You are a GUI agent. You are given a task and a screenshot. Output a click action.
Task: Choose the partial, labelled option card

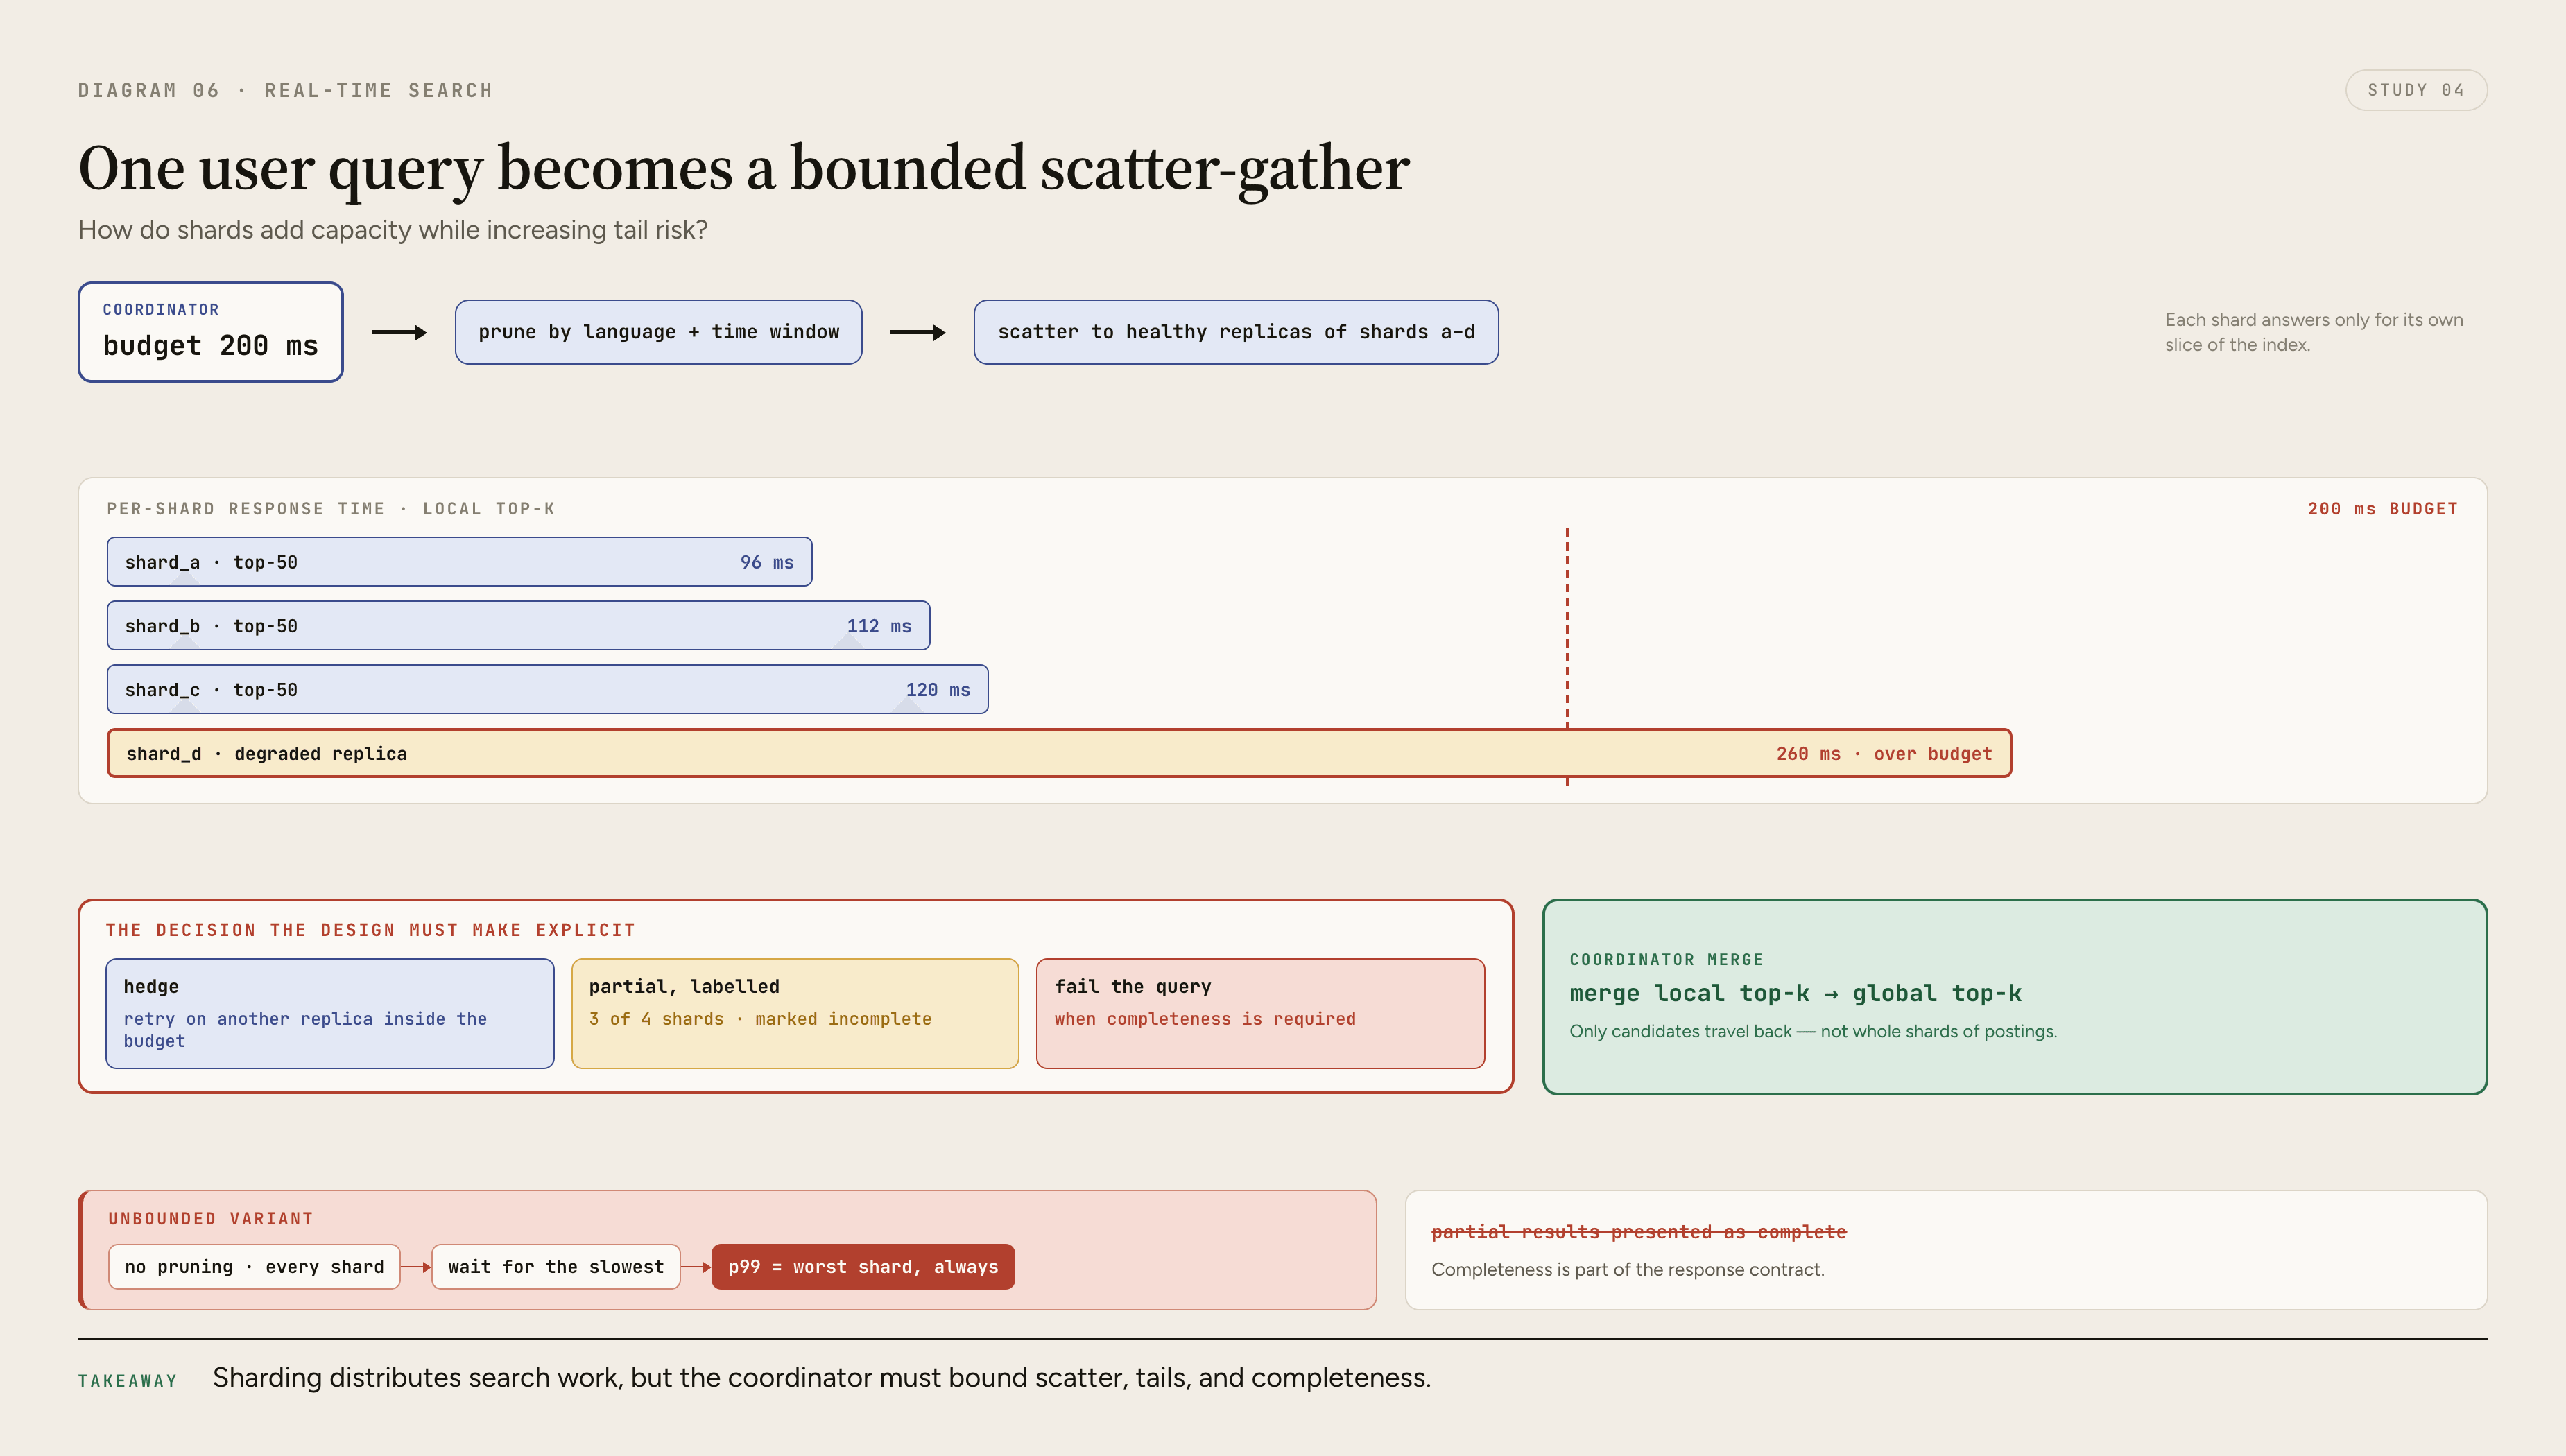point(795,1014)
